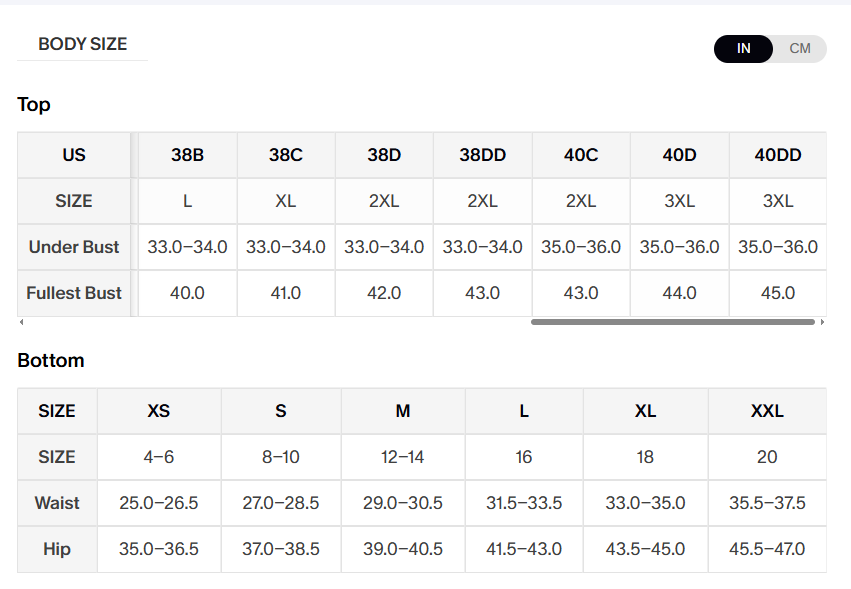Click the Hip row label
Image resolution: width=851 pixels, height=589 pixels.
tap(57, 549)
